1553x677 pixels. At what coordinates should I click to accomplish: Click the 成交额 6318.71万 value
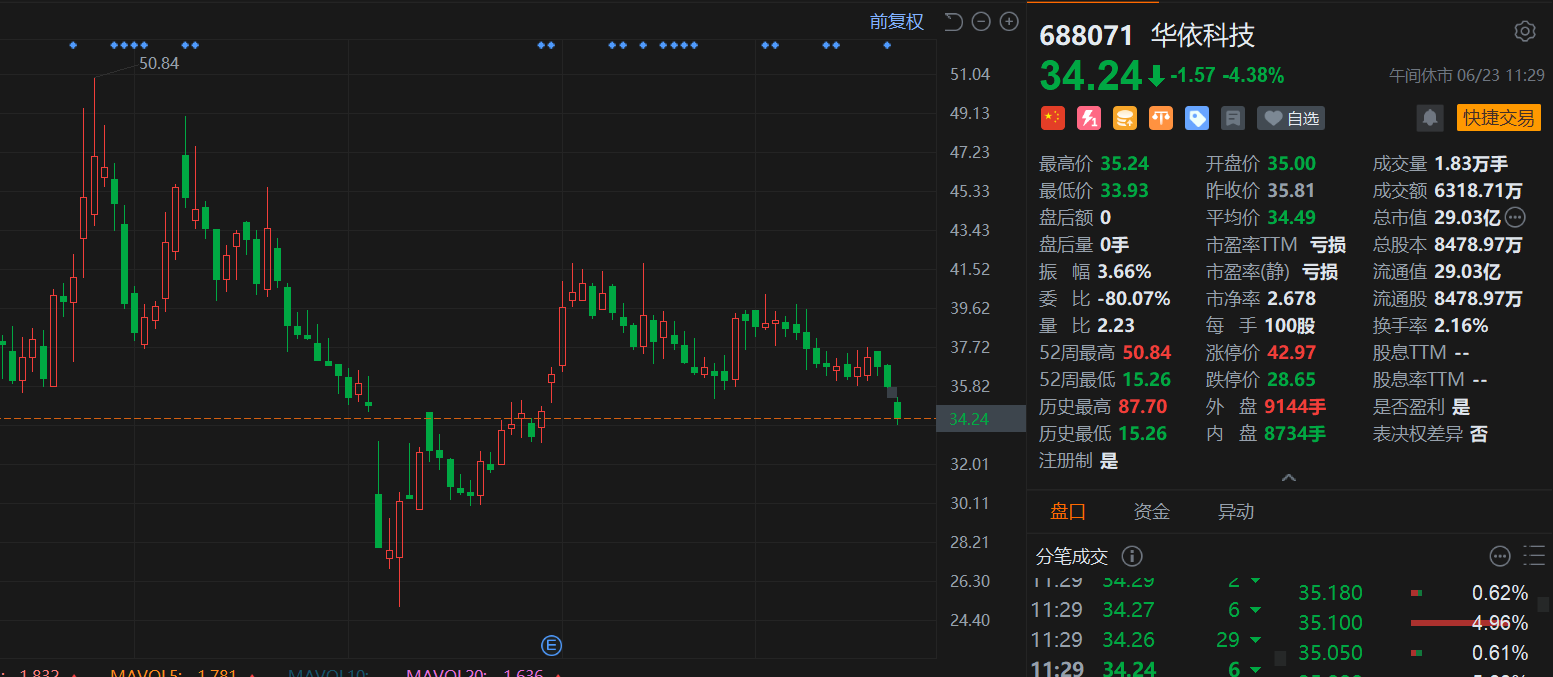(1478, 191)
